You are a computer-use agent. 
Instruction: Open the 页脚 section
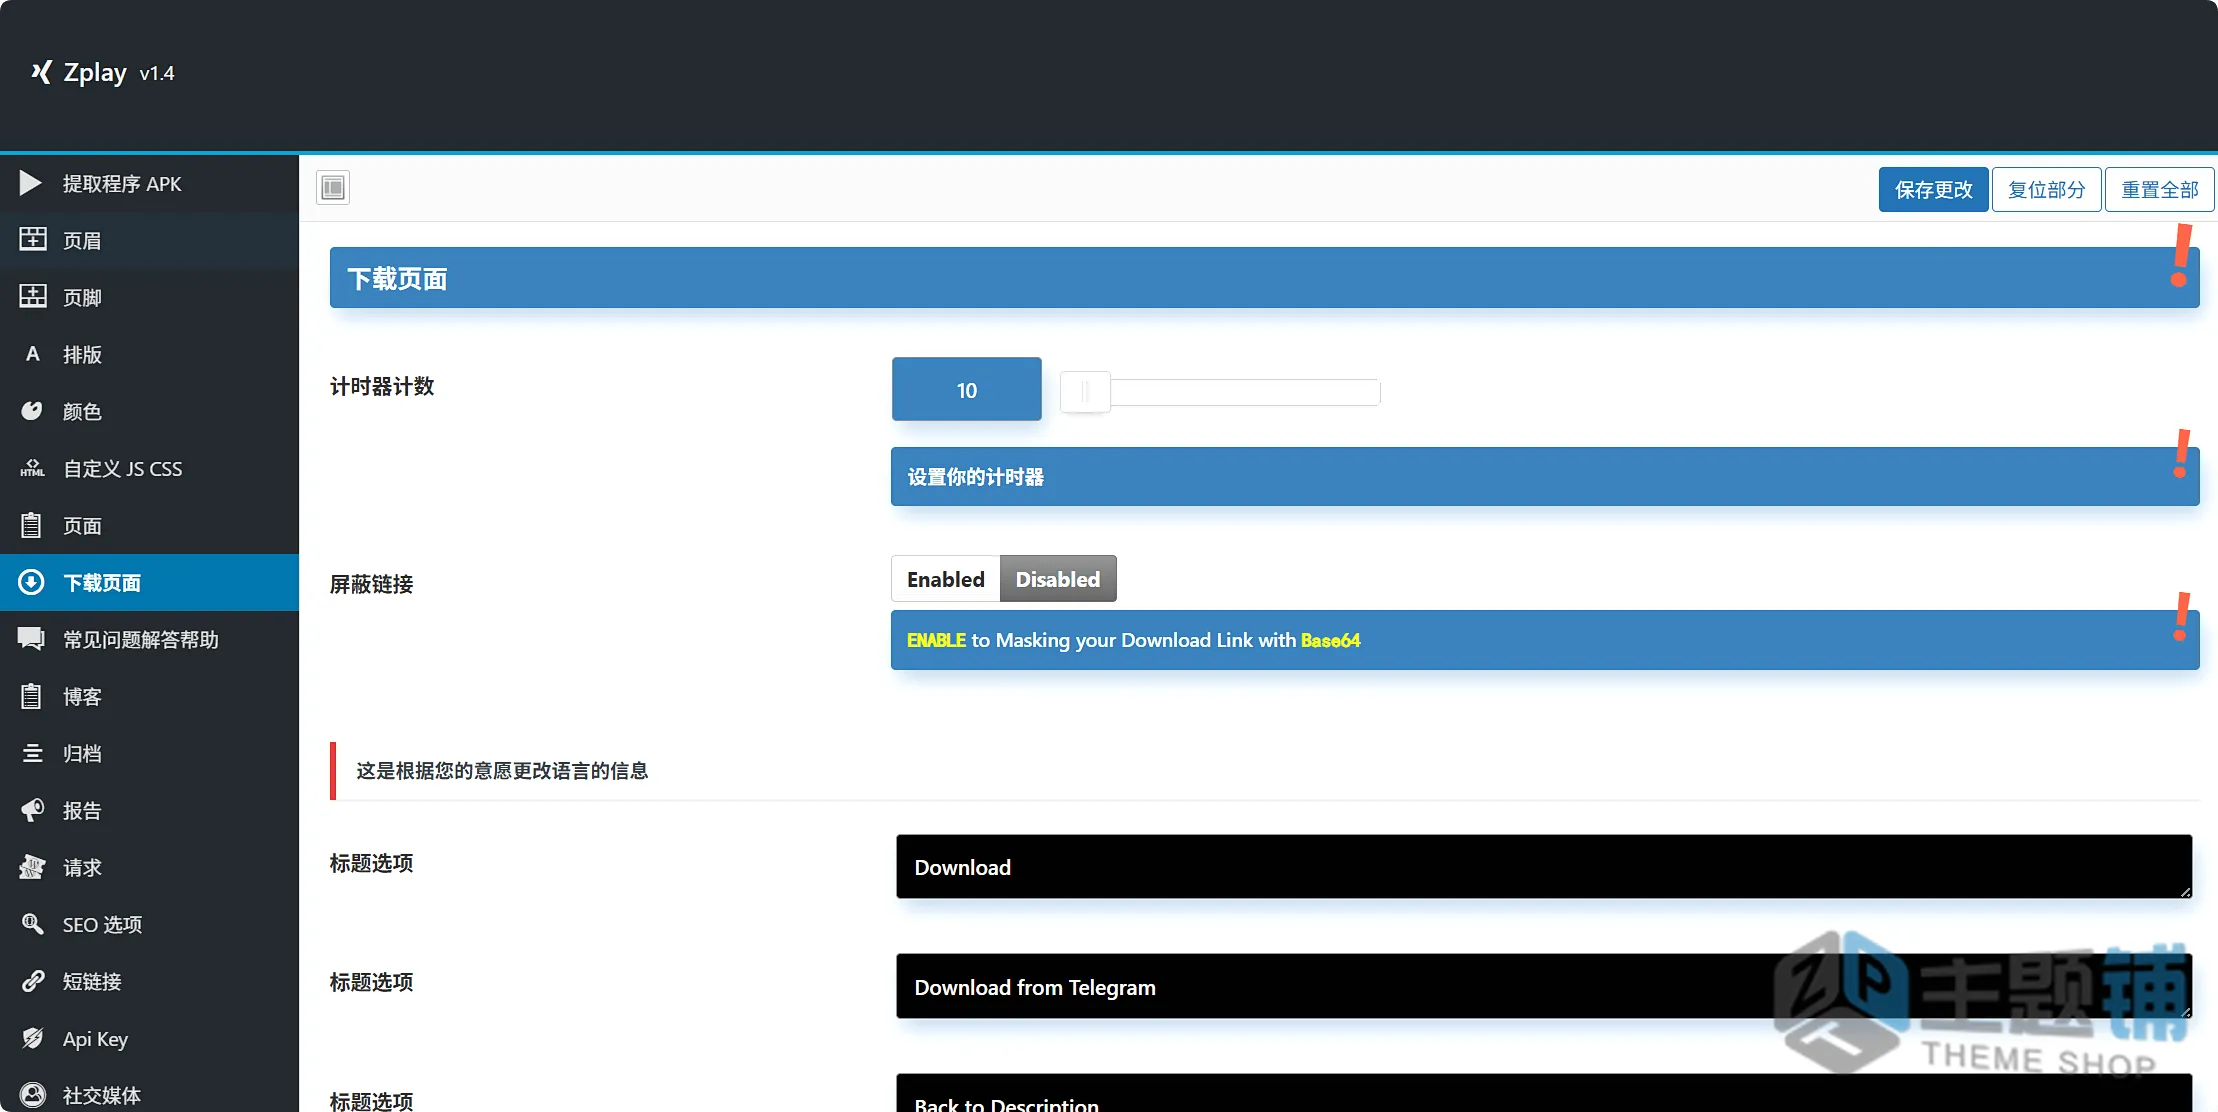(150, 297)
